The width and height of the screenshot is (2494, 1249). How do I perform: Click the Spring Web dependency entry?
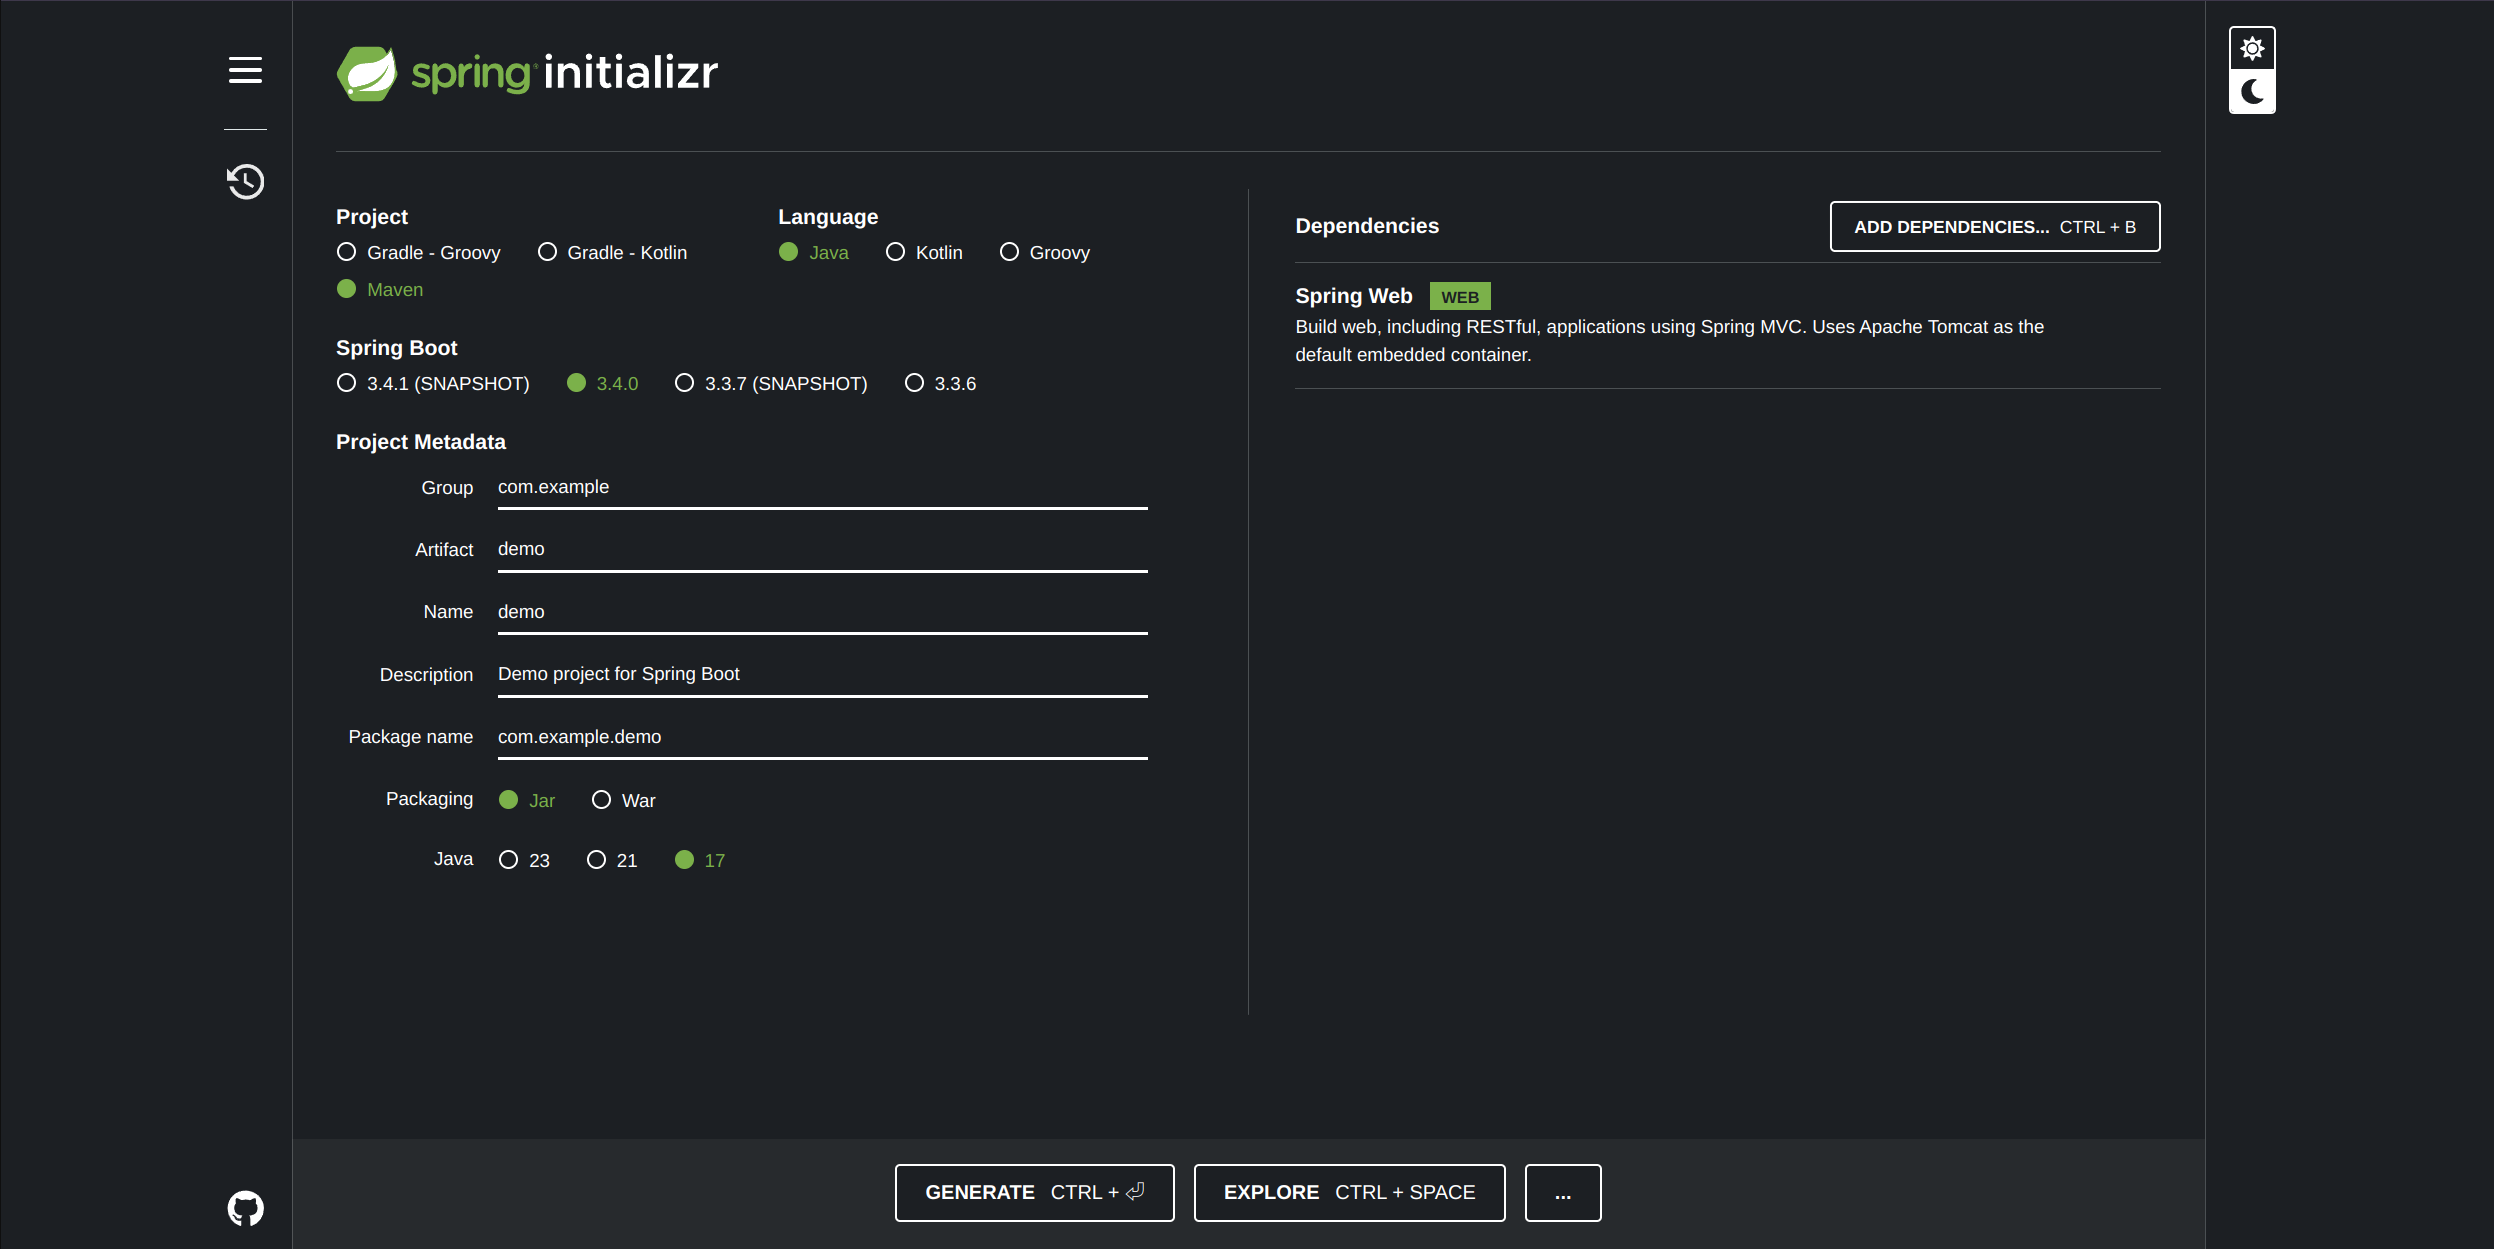point(1353,296)
